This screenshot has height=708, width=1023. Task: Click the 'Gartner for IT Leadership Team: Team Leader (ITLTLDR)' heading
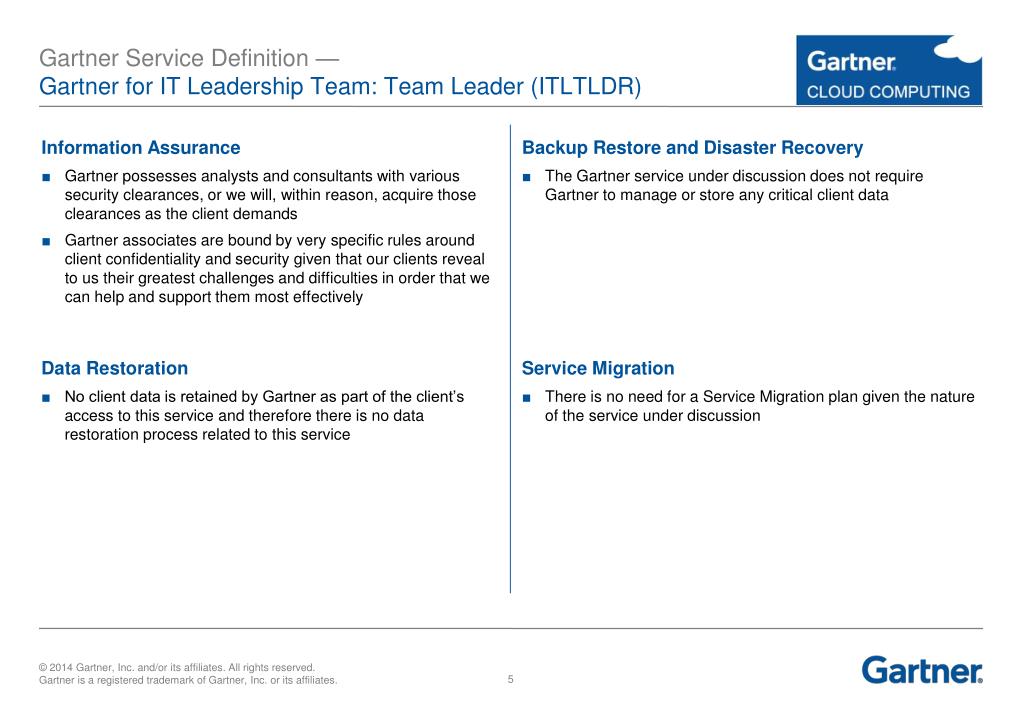pos(340,86)
